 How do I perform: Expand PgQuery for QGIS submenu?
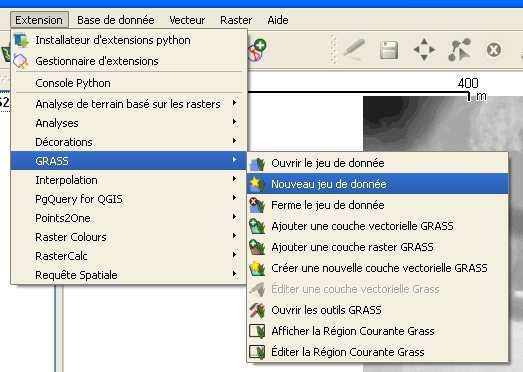[129, 199]
